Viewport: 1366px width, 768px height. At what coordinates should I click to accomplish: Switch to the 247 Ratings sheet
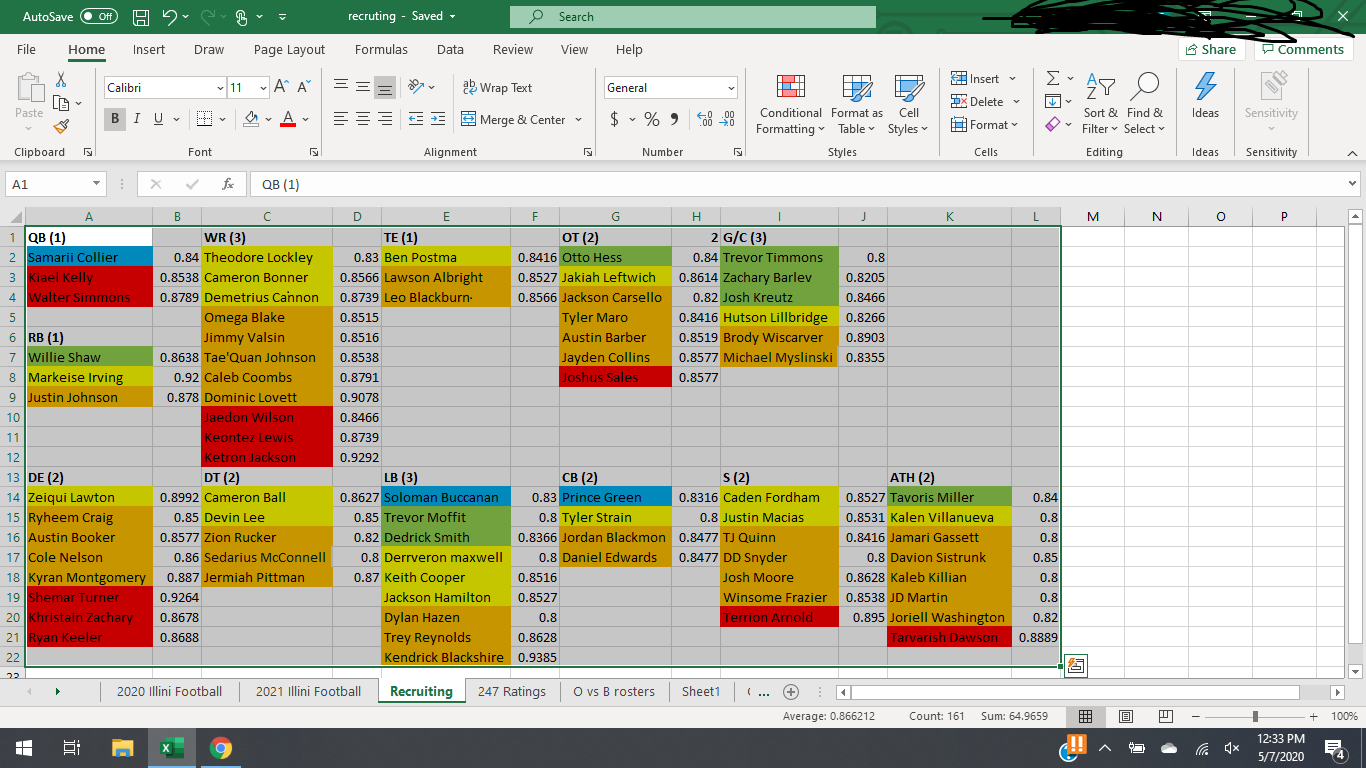click(x=511, y=691)
